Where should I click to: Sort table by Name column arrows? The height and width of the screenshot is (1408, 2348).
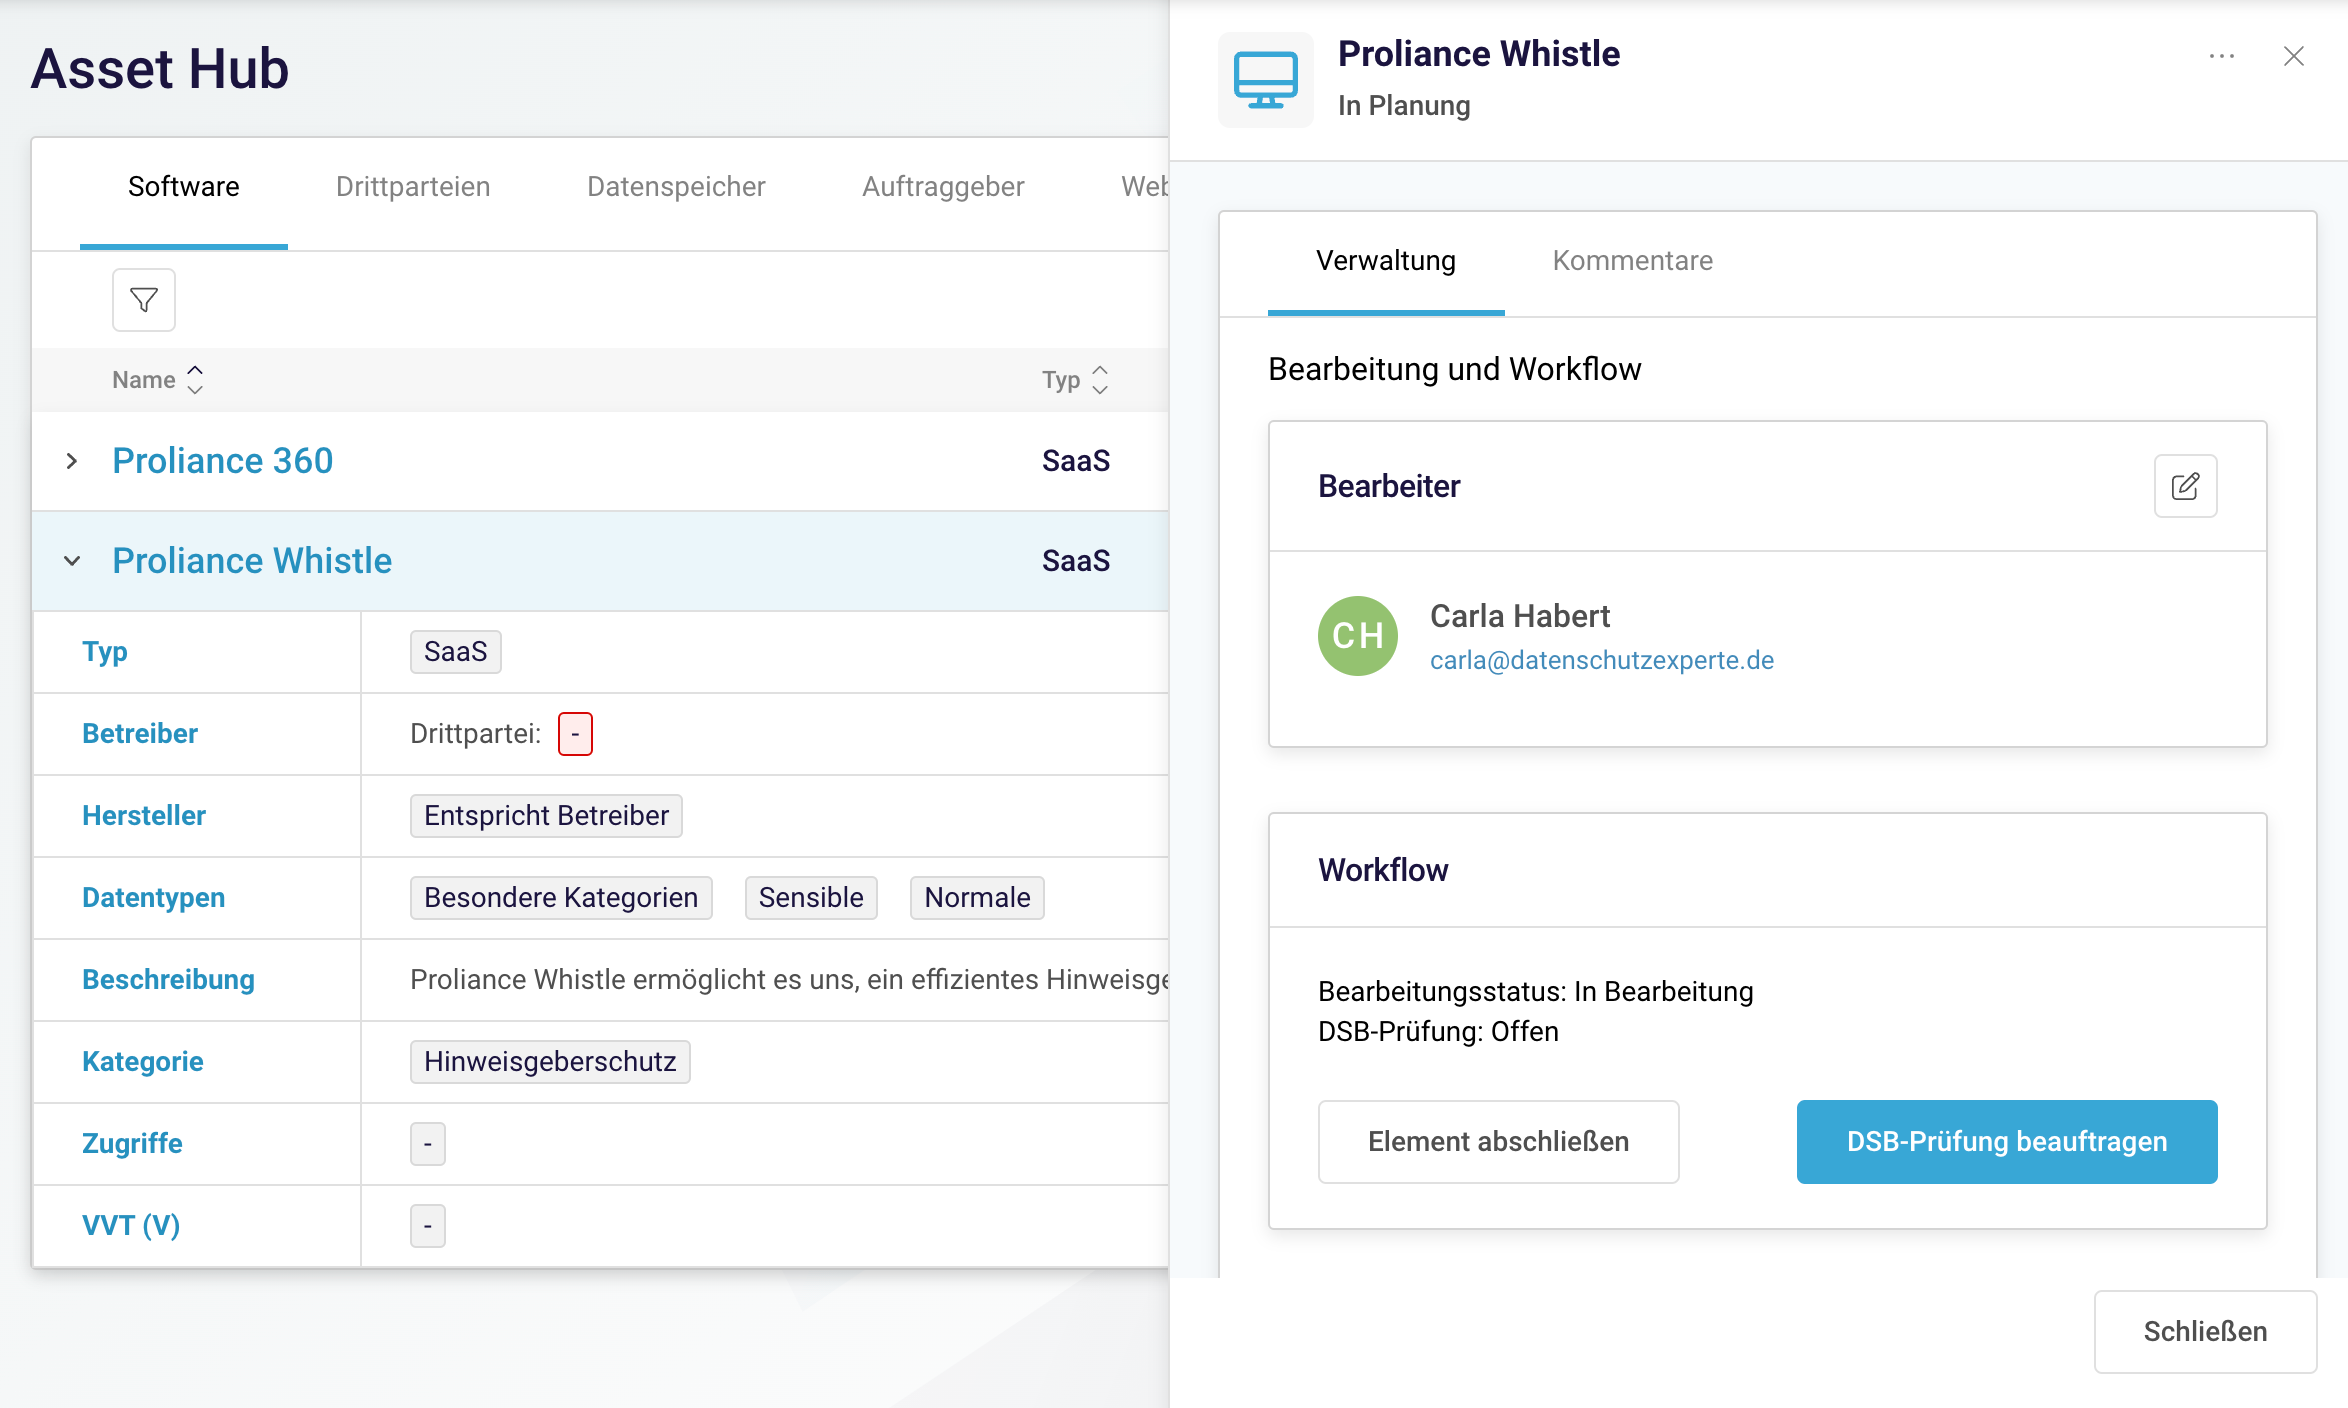coord(195,380)
